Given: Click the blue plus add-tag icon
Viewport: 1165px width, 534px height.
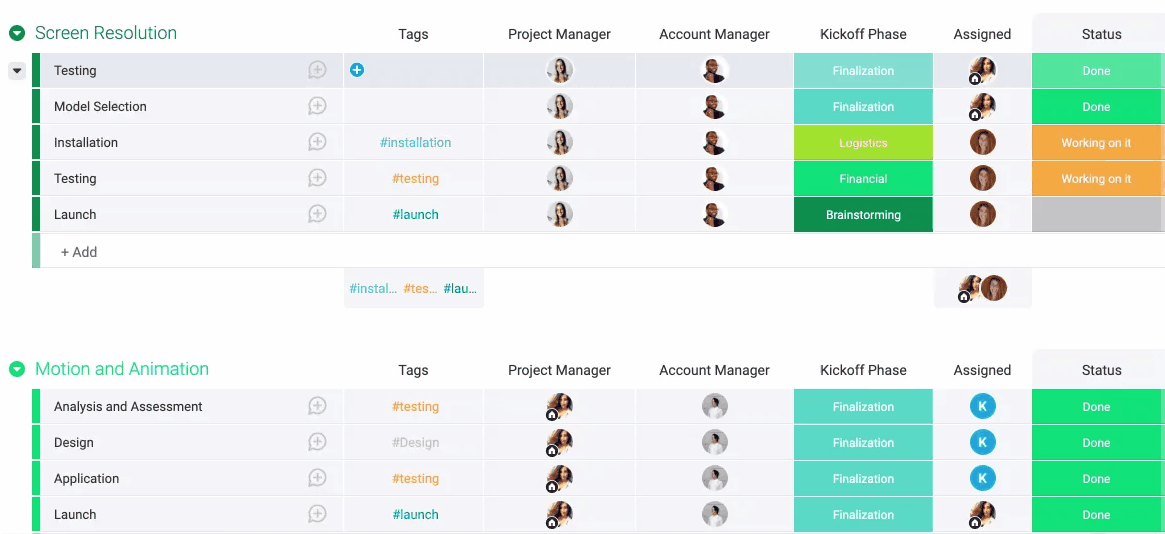Looking at the screenshot, I should pyautogui.click(x=357, y=70).
